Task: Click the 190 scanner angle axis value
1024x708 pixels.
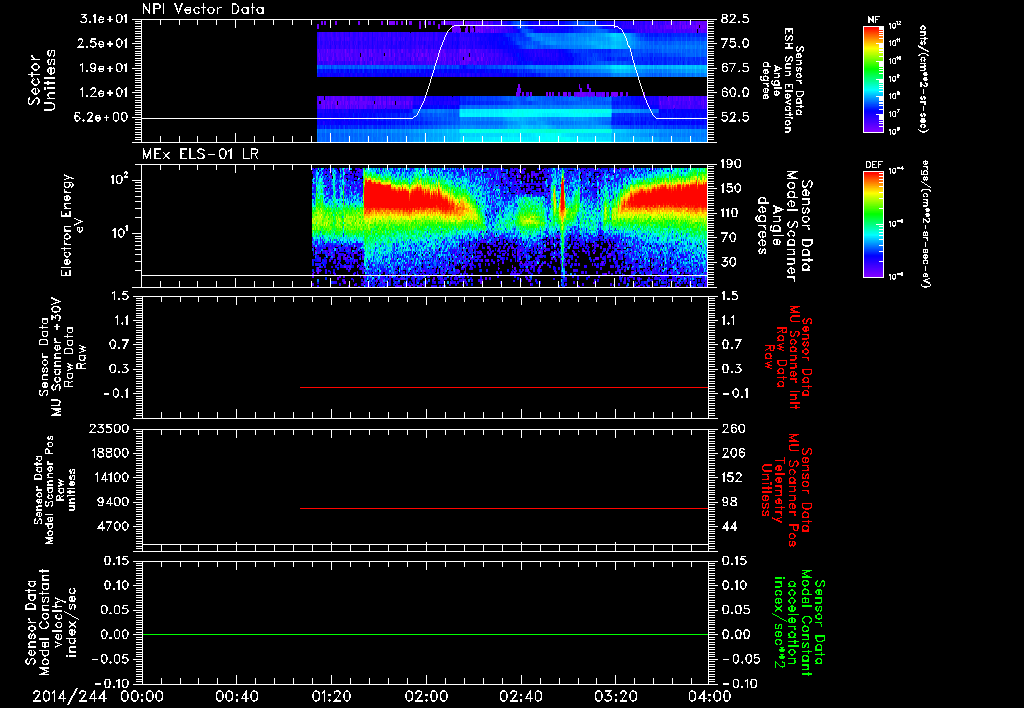Action: click(731, 164)
